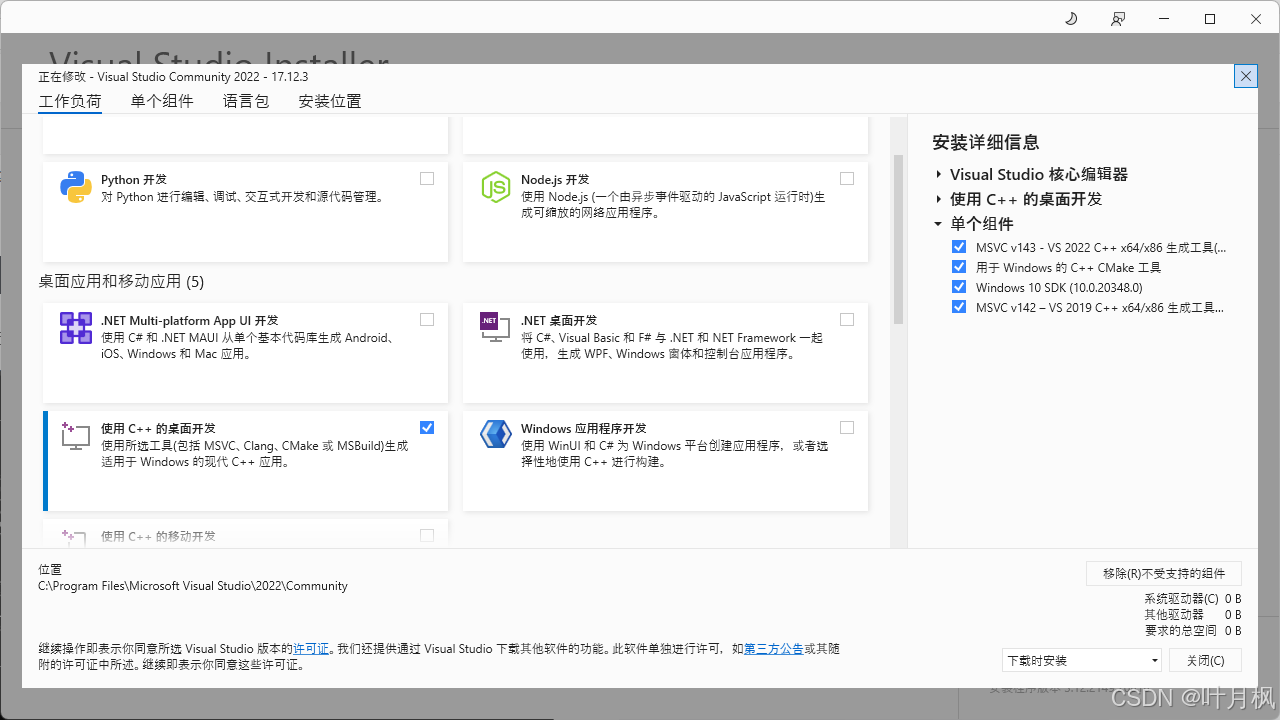The image size is (1280, 720).
Task: Check the .NET Multi-platform App UI 开发 checkbox
Action: [x=427, y=320]
